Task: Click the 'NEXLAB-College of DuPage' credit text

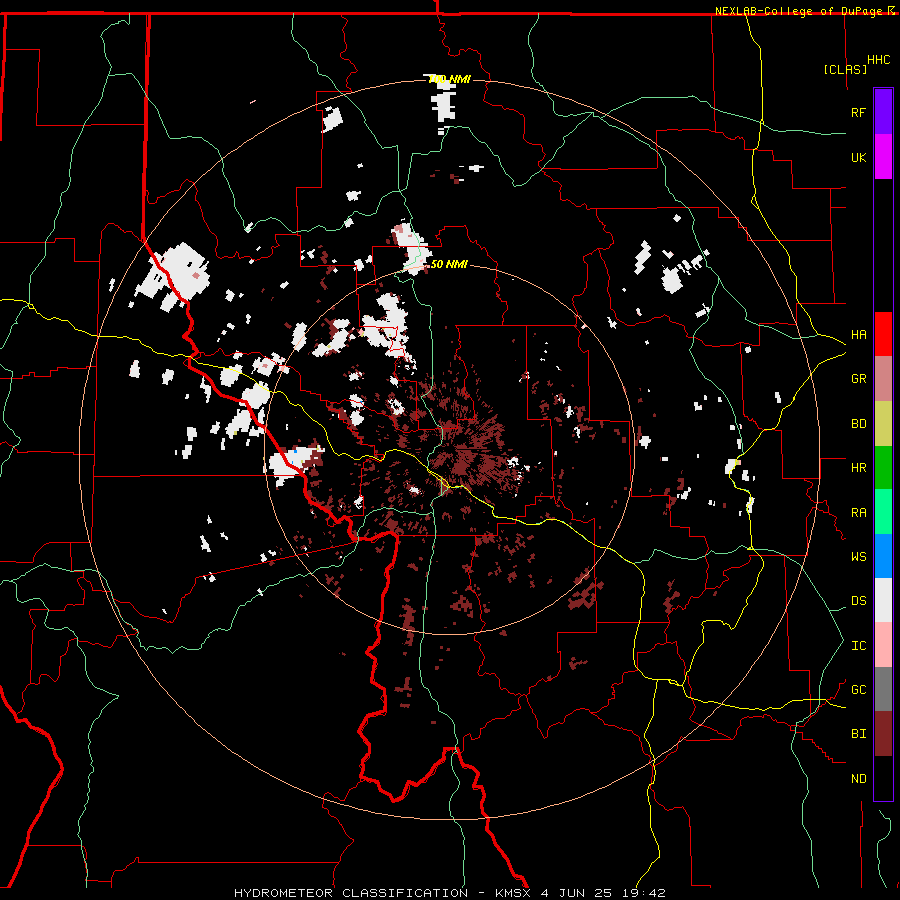Action: pyautogui.click(x=799, y=11)
